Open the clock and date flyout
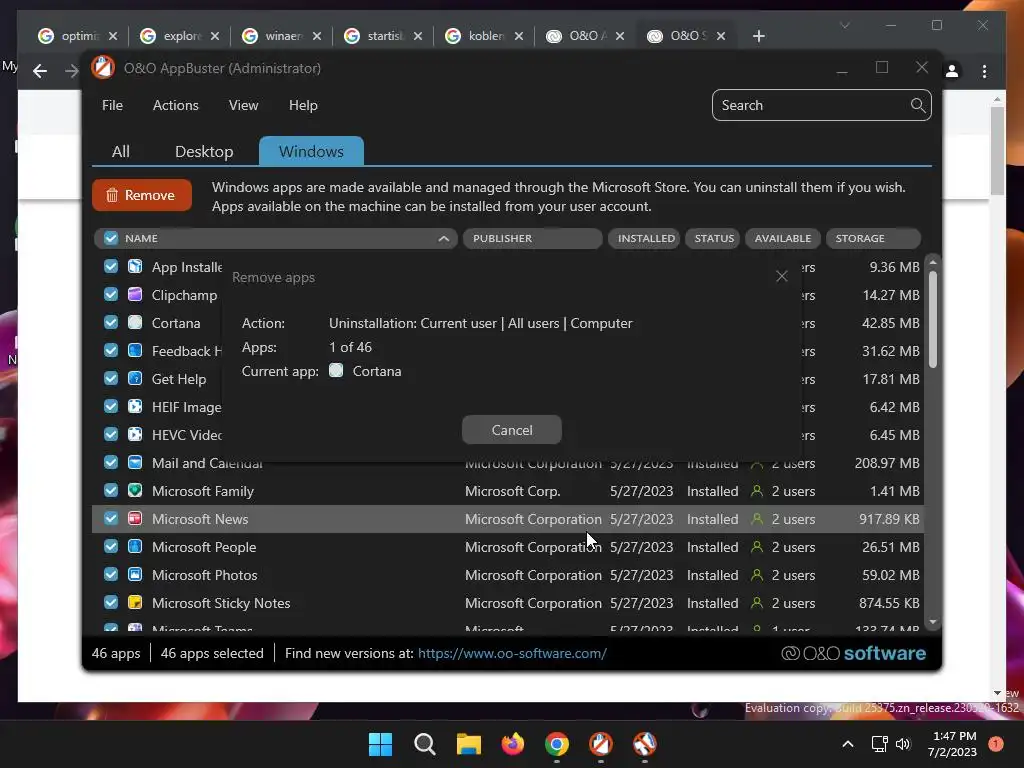 point(953,744)
